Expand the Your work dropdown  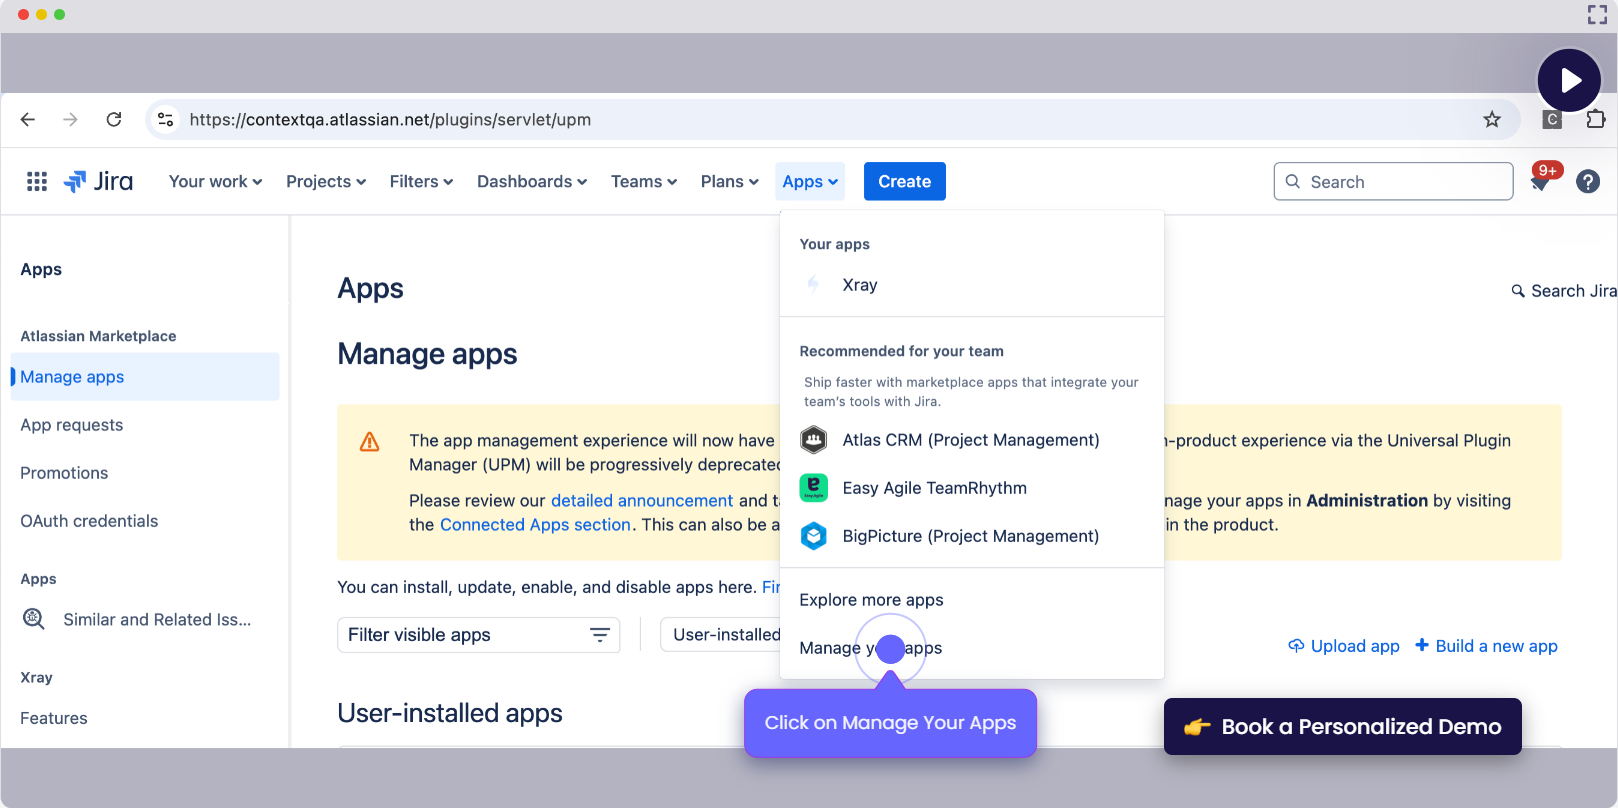tap(215, 181)
